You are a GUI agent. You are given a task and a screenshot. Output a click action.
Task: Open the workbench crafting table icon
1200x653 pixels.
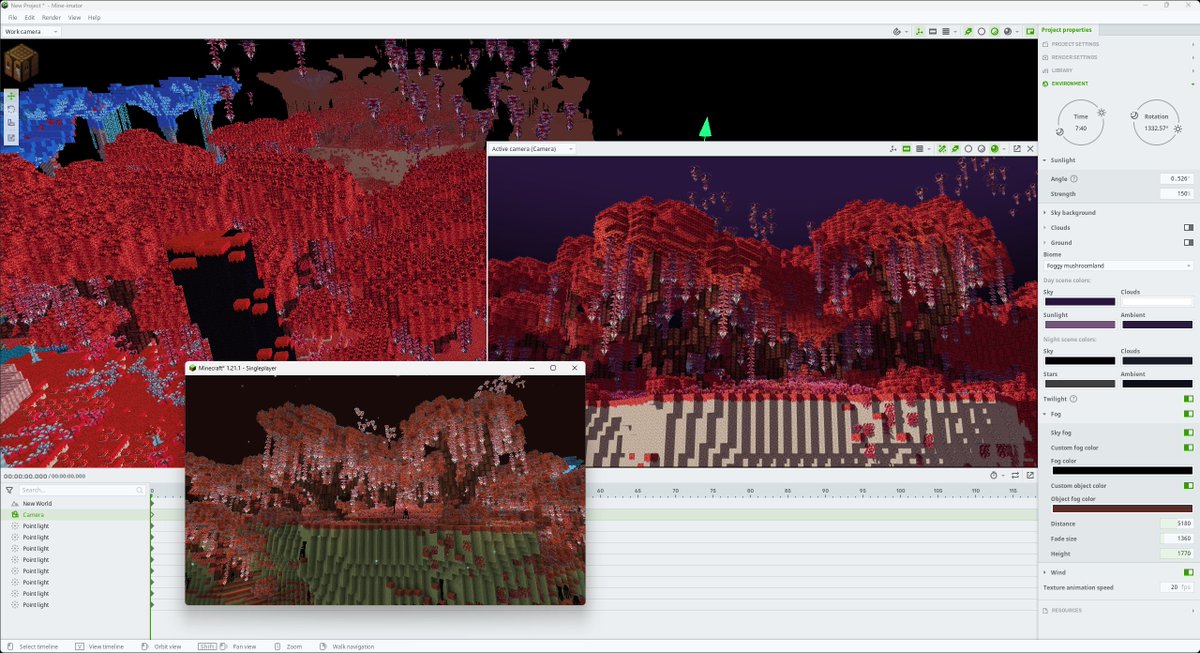(20, 63)
